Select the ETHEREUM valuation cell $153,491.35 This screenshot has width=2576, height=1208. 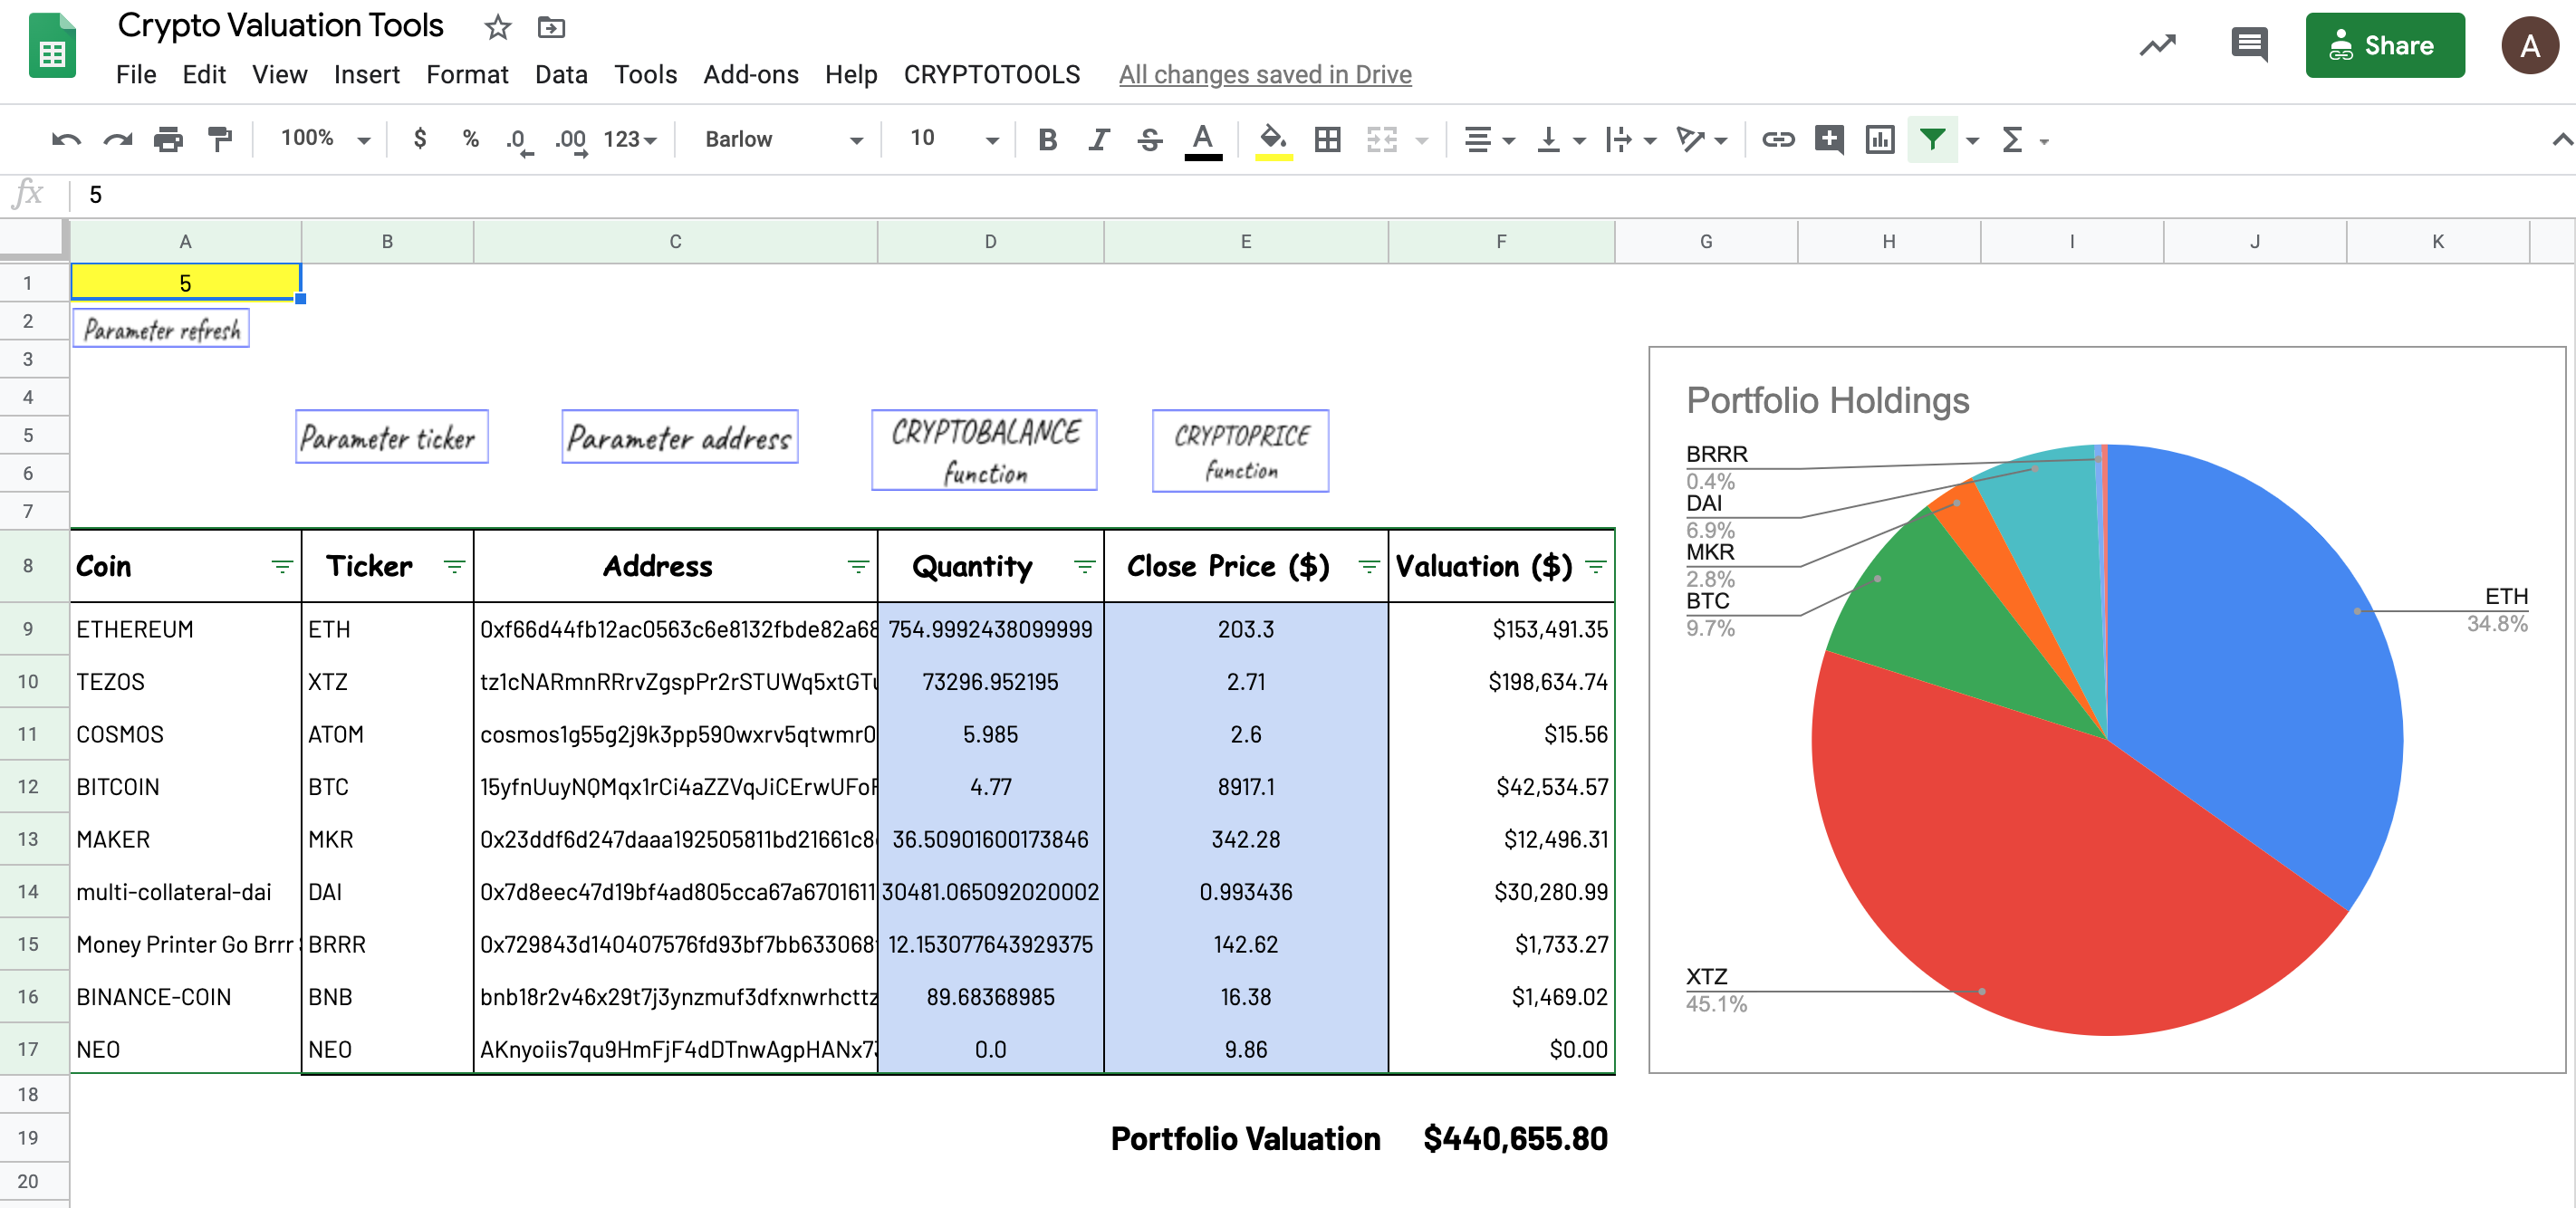[1501, 629]
